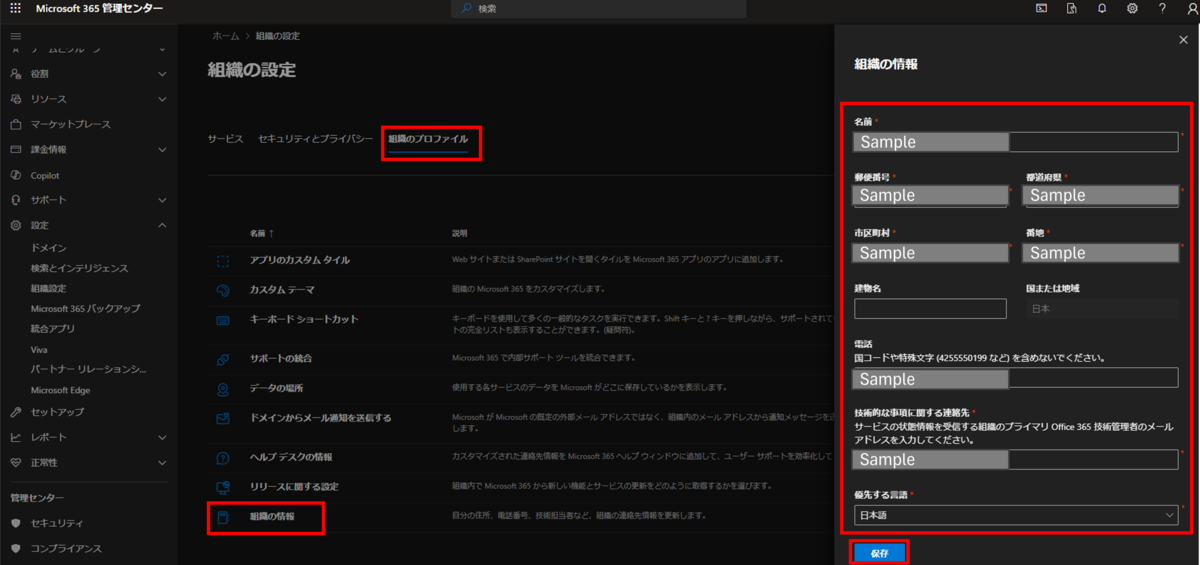This screenshot has height=565, width=1200.
Task: Click the セキュリティ shield icon
Action: coord(15,523)
